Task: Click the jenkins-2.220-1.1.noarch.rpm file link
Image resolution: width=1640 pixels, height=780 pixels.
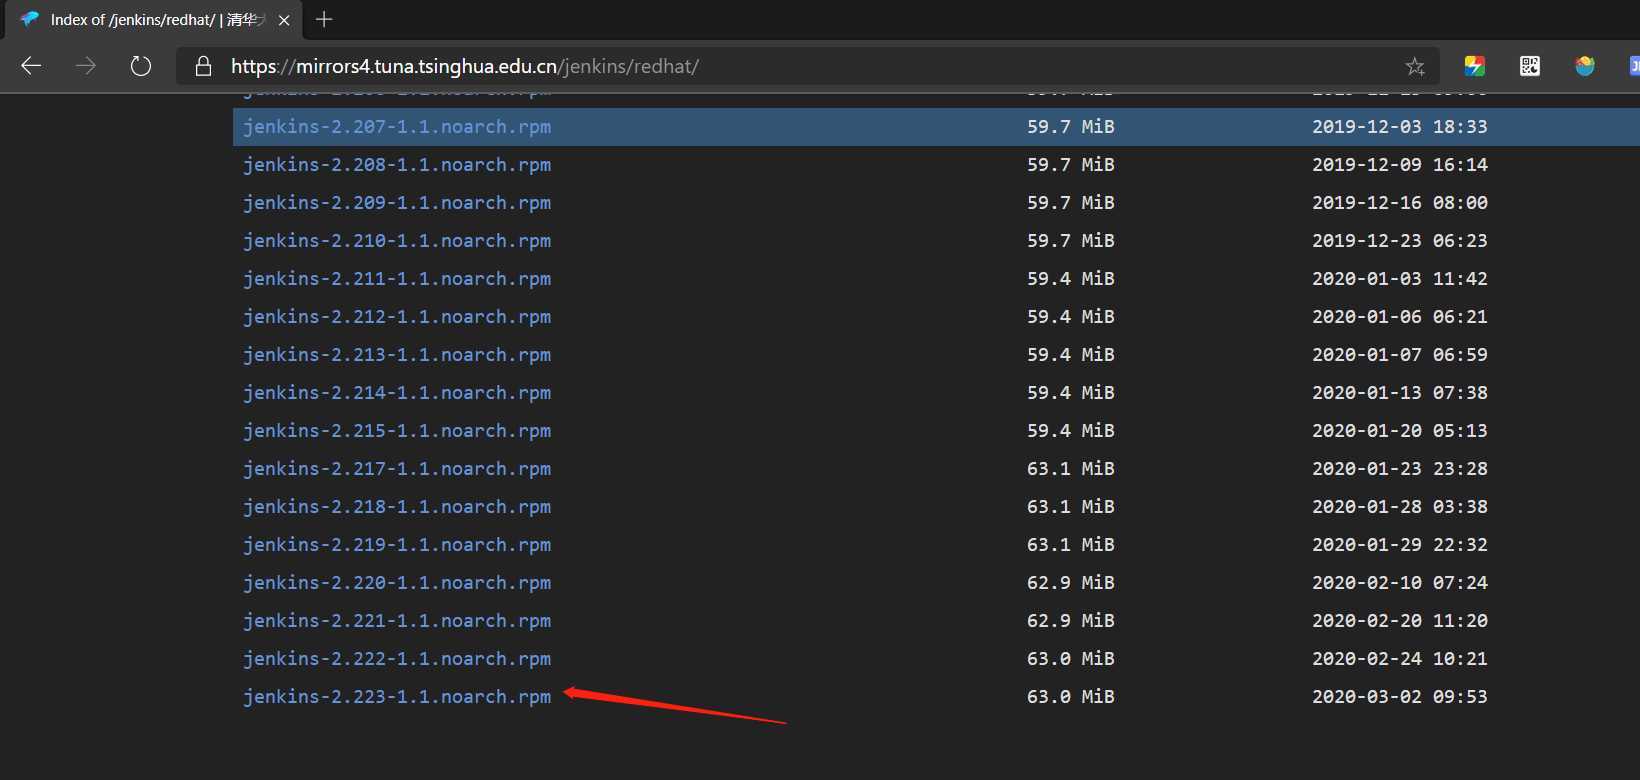Action: (x=397, y=583)
